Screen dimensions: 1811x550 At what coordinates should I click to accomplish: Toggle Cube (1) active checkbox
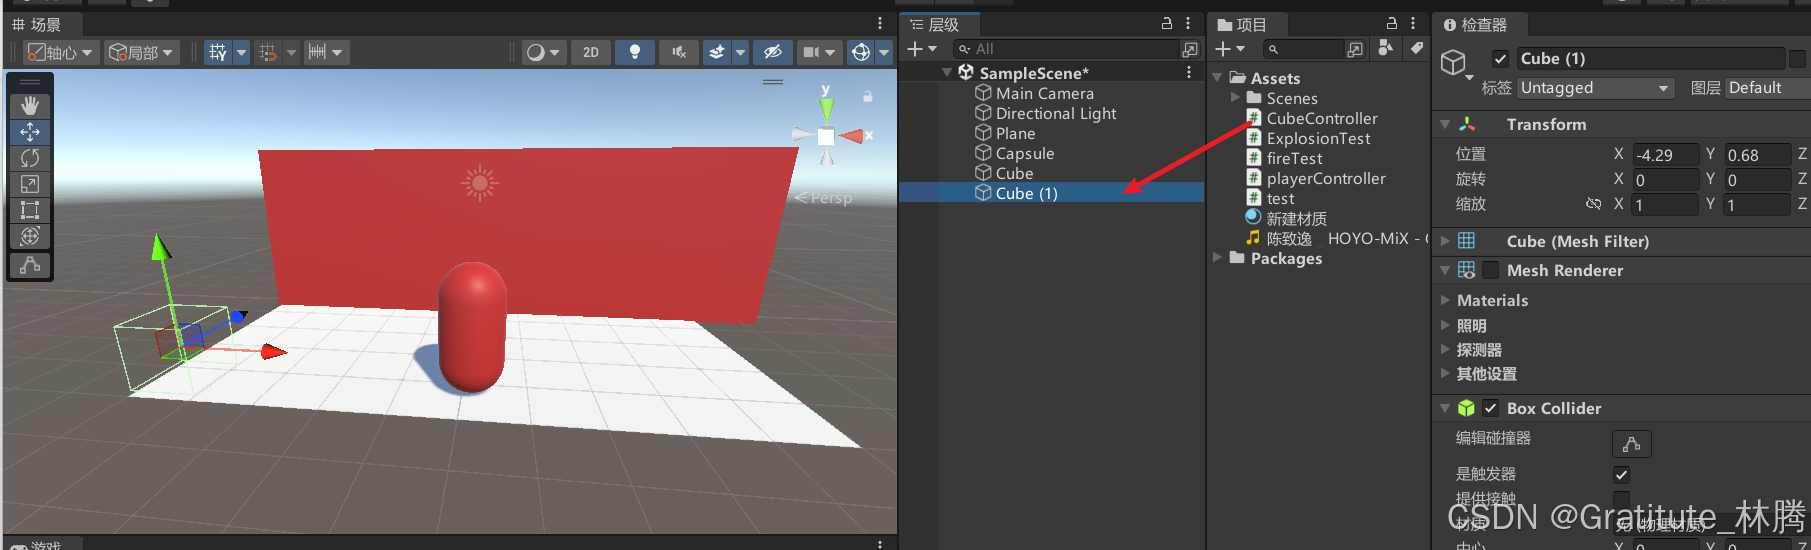point(1500,59)
